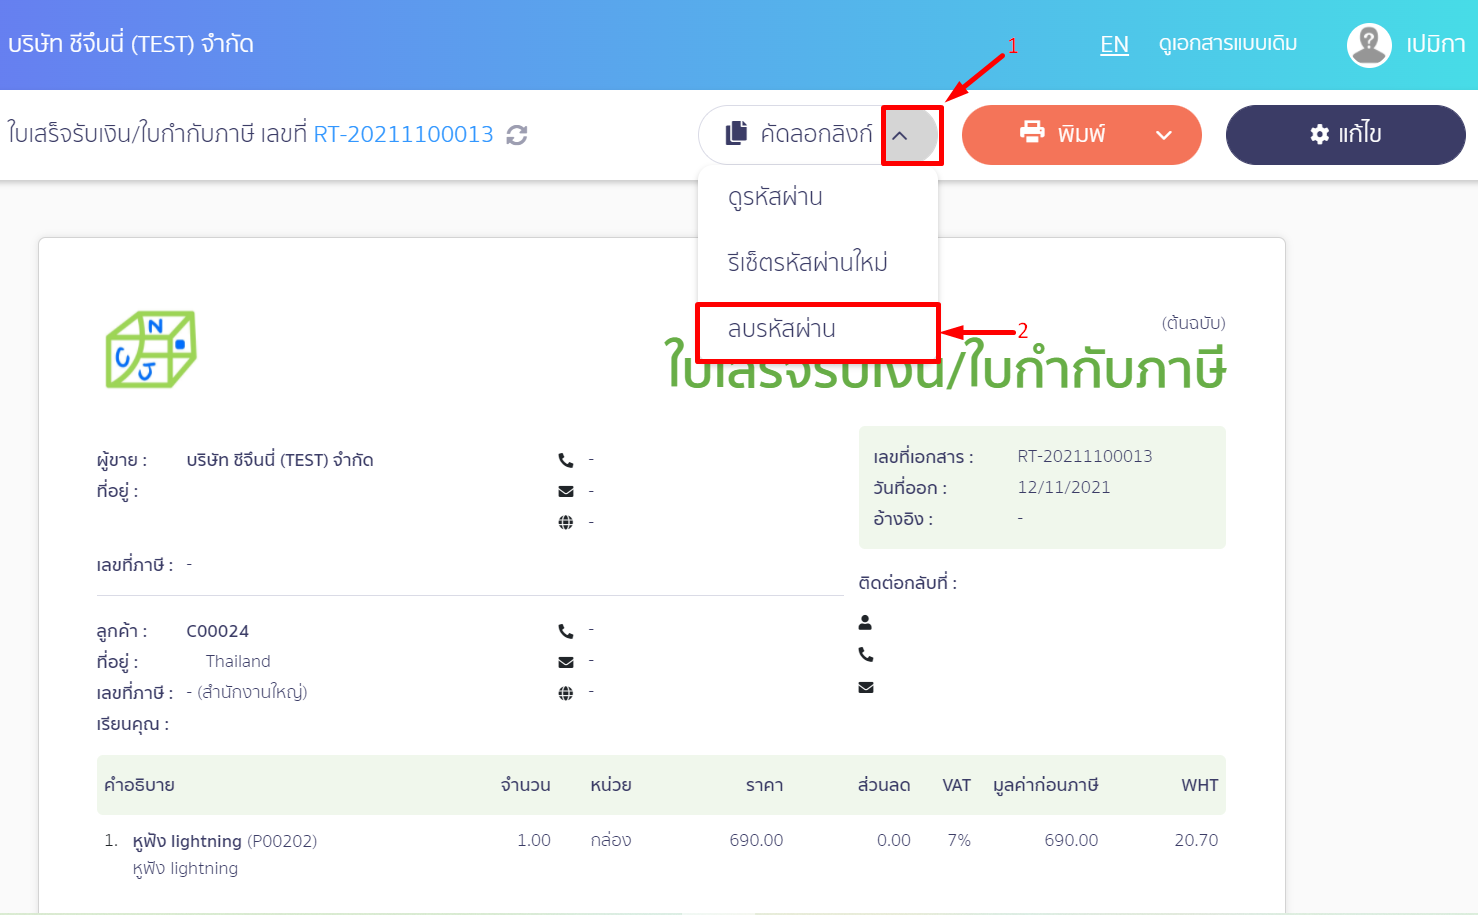1478x915 pixels.
Task: Click the orange พิมพ์ button
Action: click(x=1082, y=134)
